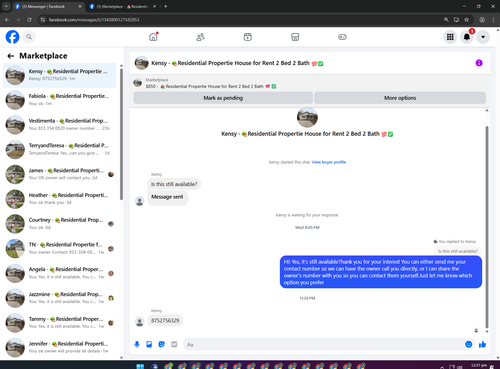The width and height of the screenshot is (500, 369).
Task: Open the notifications bell
Action: (467, 37)
